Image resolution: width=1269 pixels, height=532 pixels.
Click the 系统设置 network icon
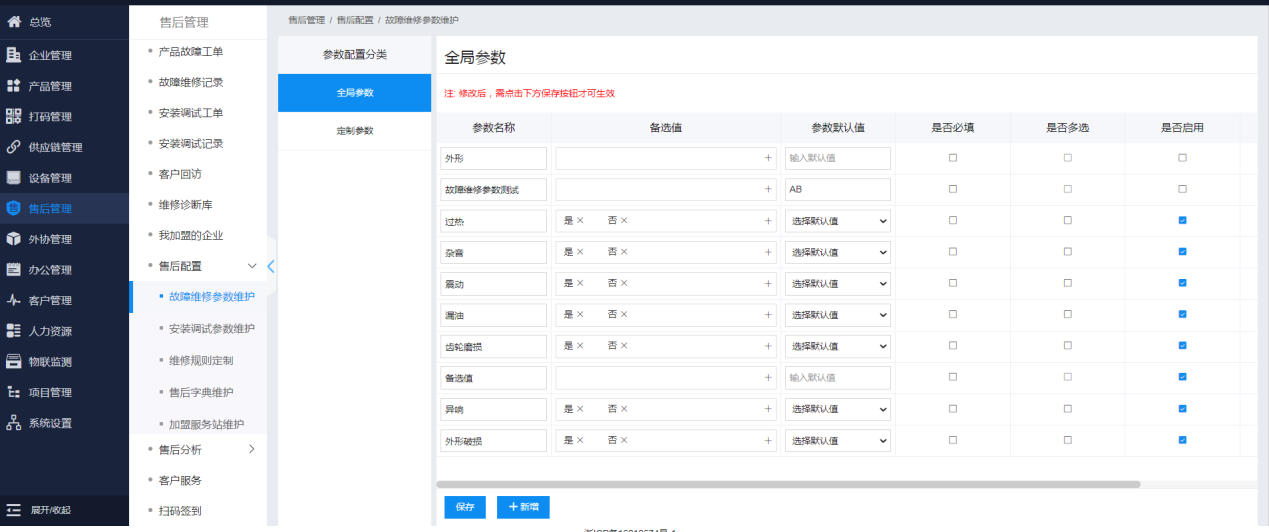[14, 423]
